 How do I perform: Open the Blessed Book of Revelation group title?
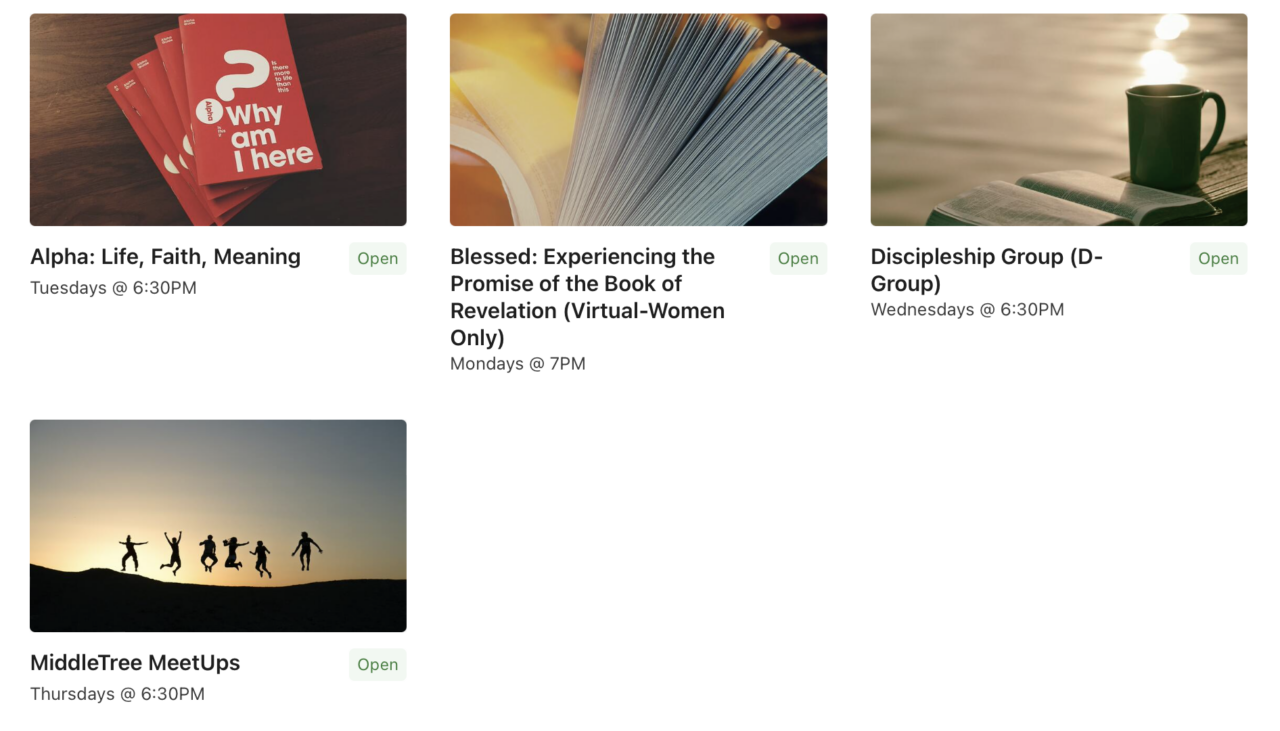tap(588, 297)
